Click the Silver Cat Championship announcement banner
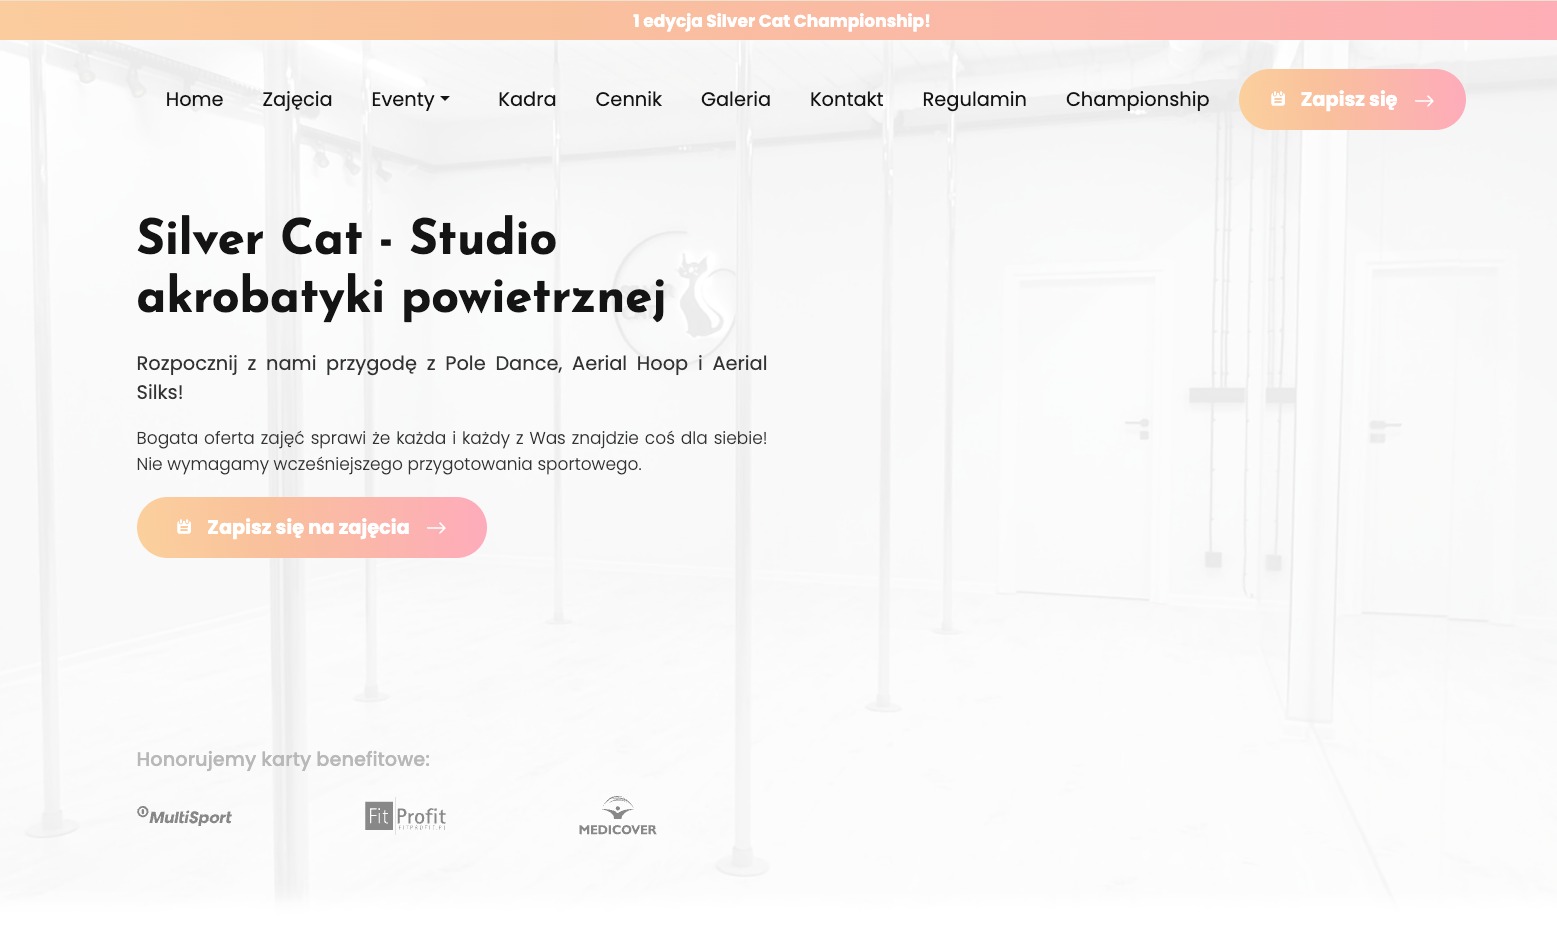The height and width of the screenshot is (927, 1557). (x=781, y=20)
